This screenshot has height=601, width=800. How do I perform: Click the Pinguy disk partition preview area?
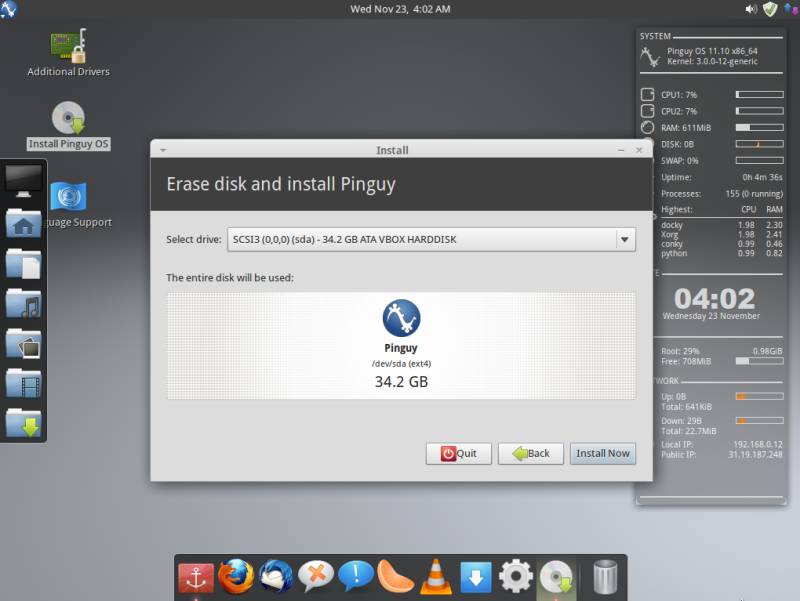point(402,345)
